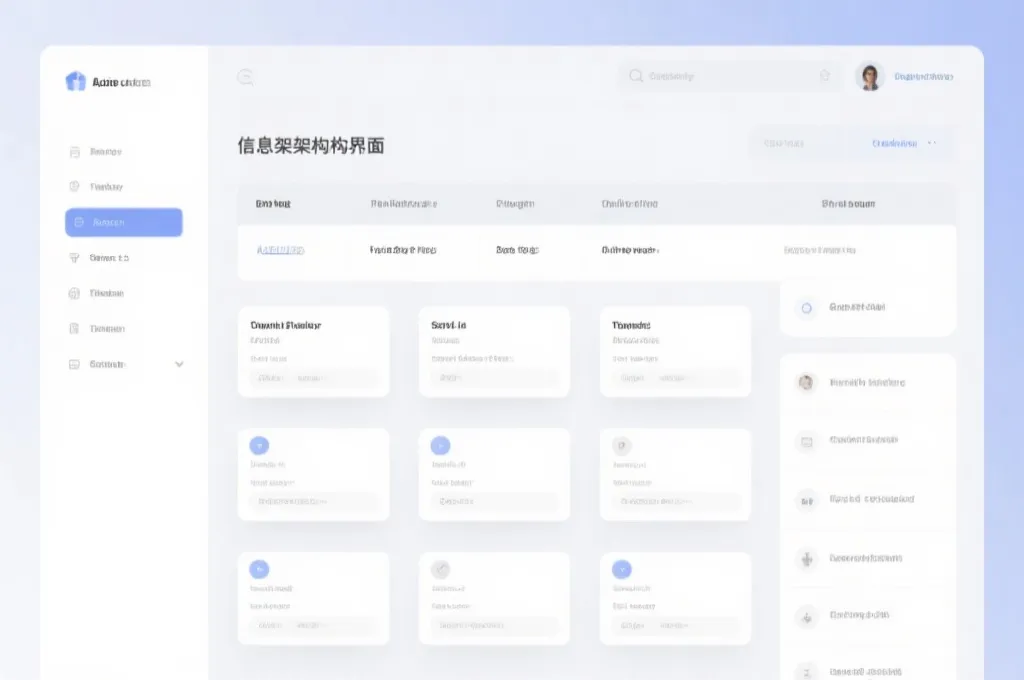Click the small icon inside search bar's right end

[825, 76]
